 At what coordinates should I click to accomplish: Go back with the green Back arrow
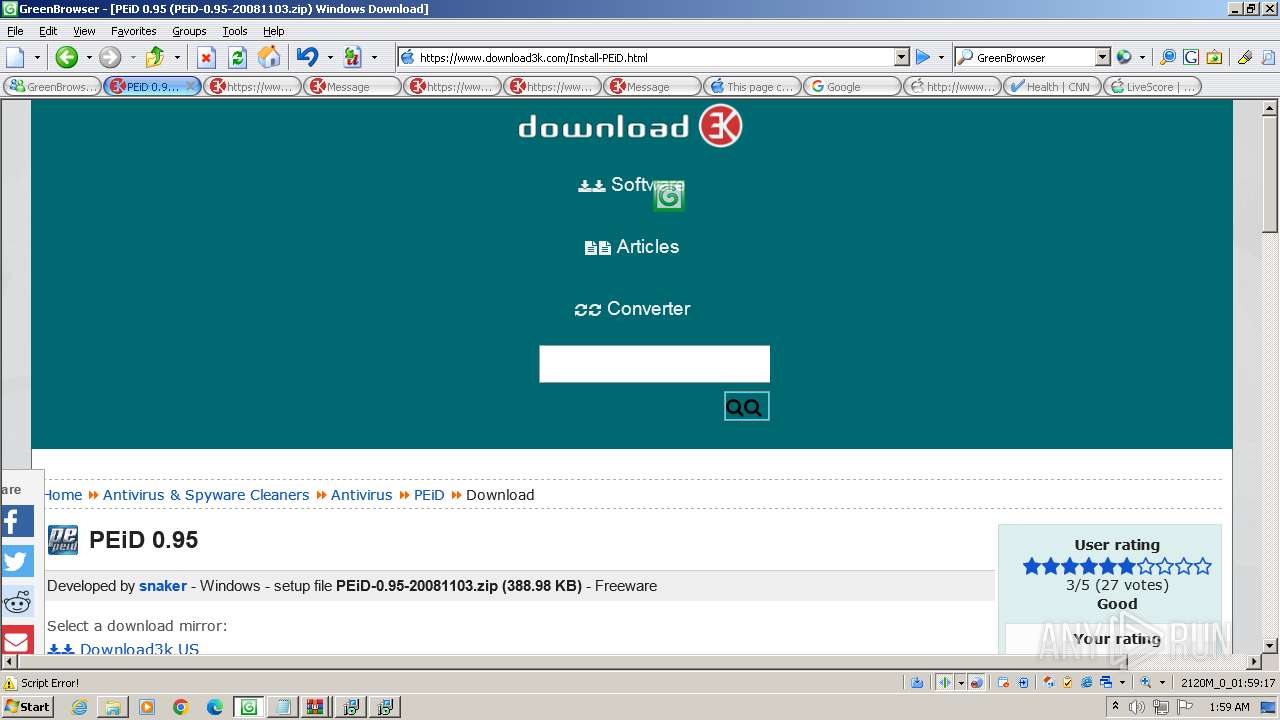point(66,57)
